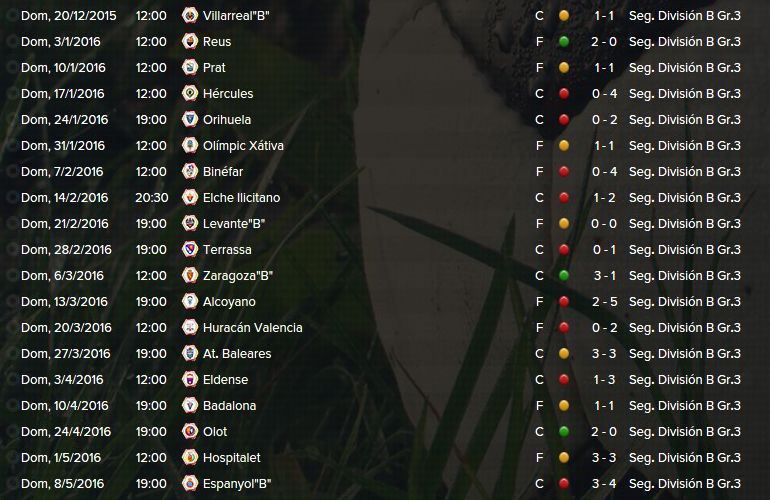Select the row radio for 20/12/2015 match
The image size is (770, 500).
(11, 16)
